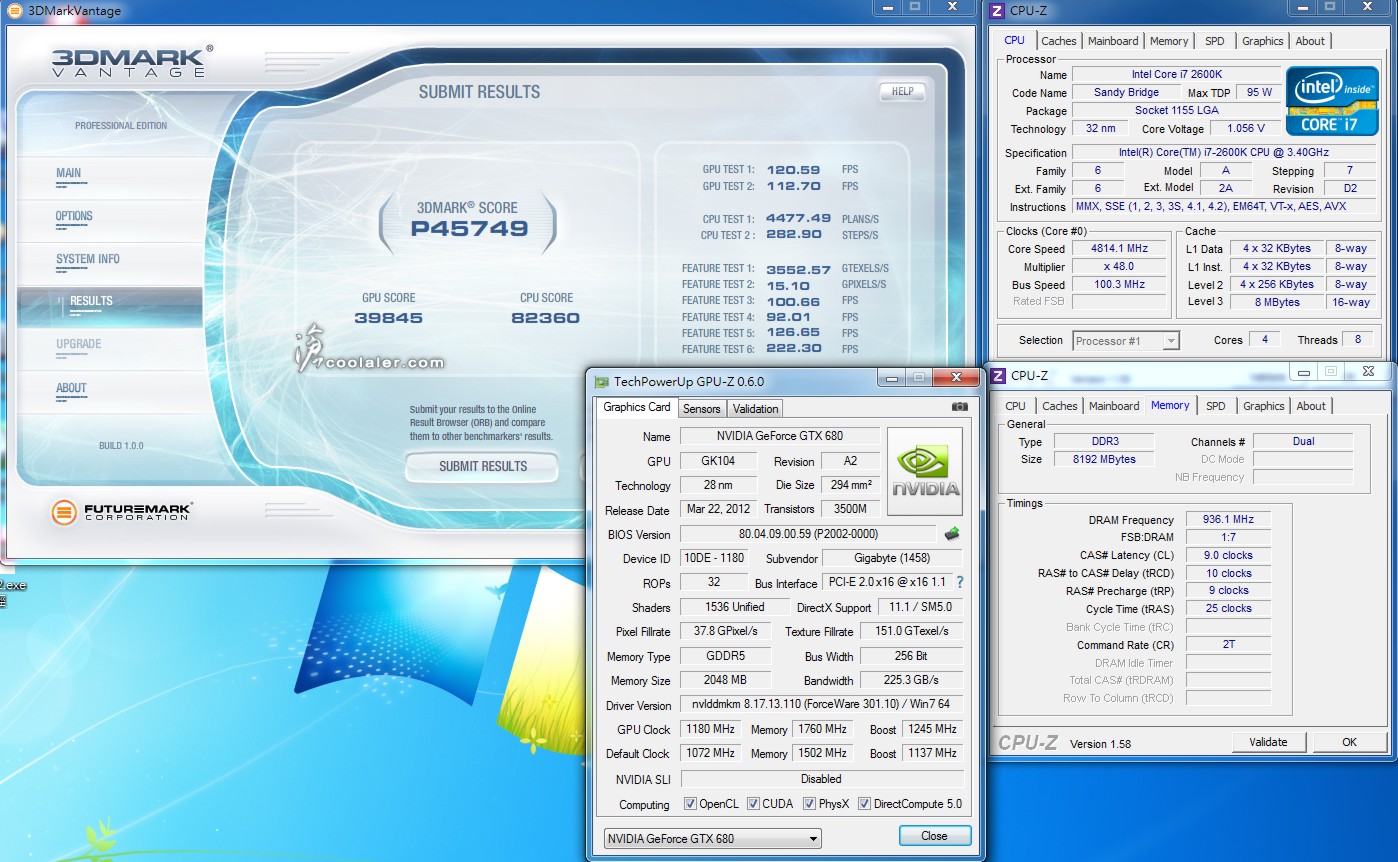Viewport: 1398px width, 862px height.
Task: Click the CAS# Latency value 9.0 clocks
Action: pos(1229,555)
